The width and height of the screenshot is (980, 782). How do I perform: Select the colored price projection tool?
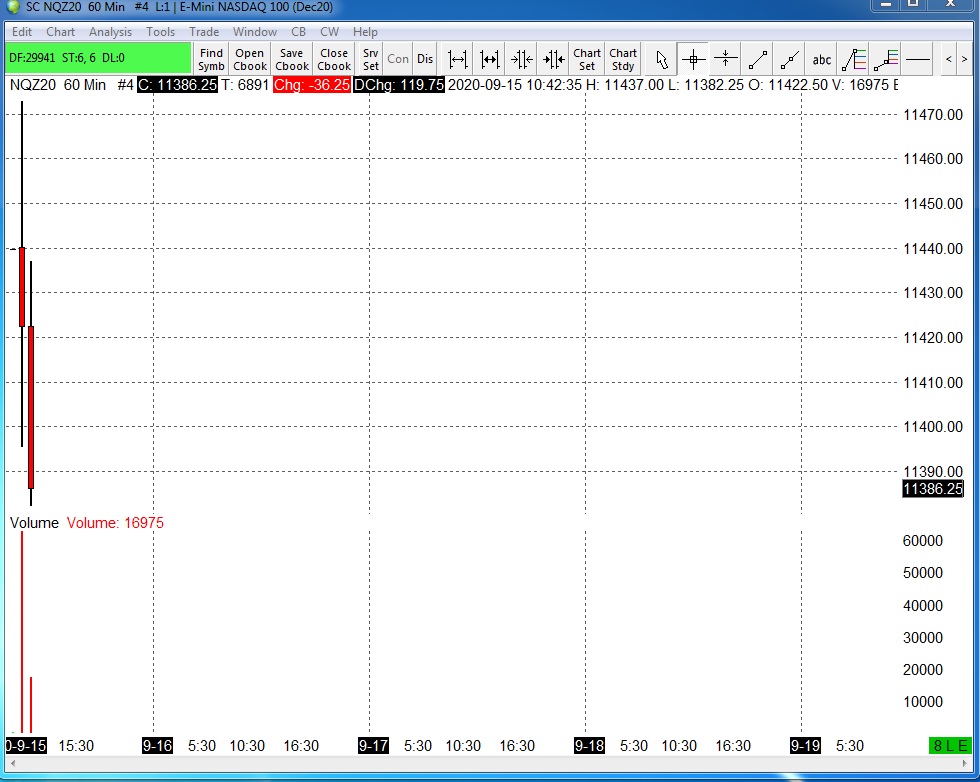886,59
